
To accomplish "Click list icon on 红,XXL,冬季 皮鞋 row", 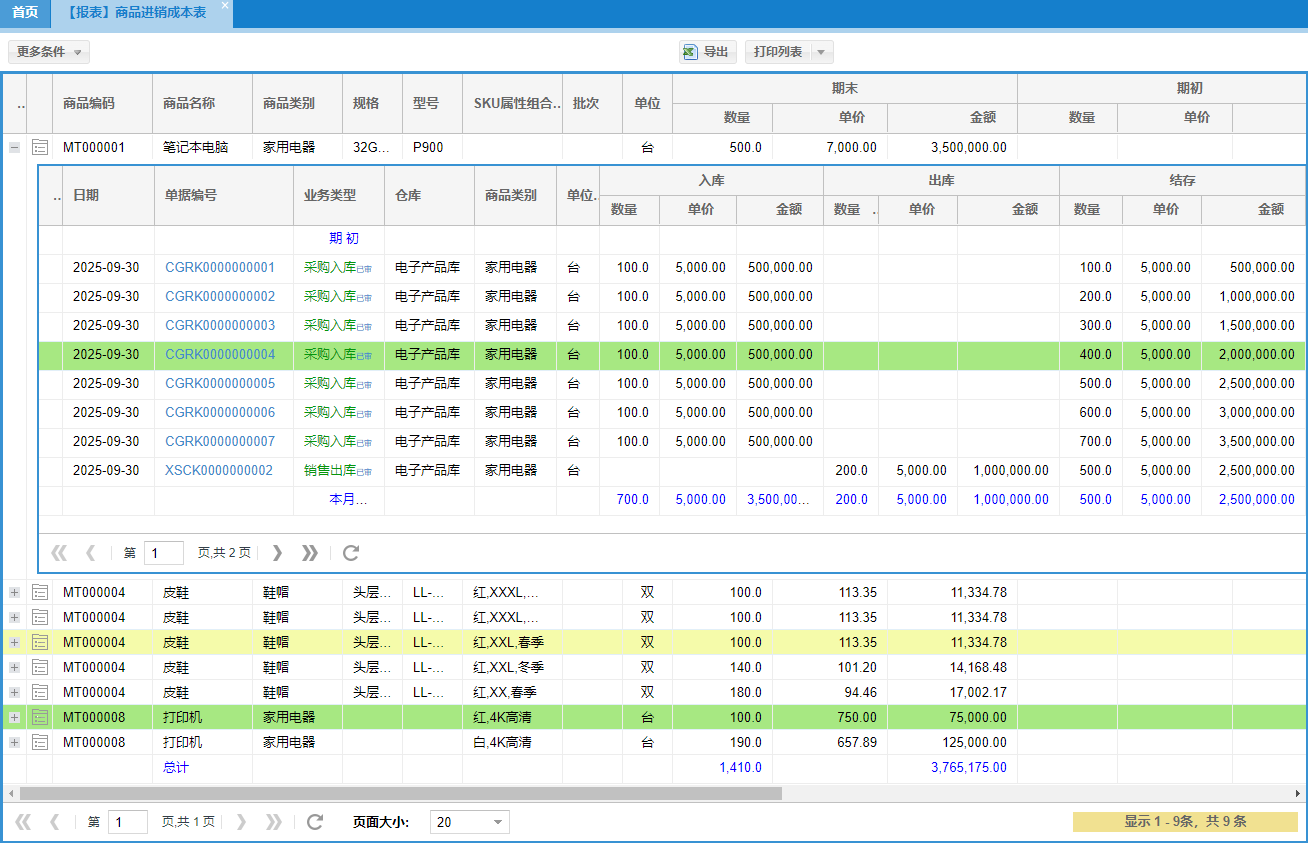I will pos(40,667).
